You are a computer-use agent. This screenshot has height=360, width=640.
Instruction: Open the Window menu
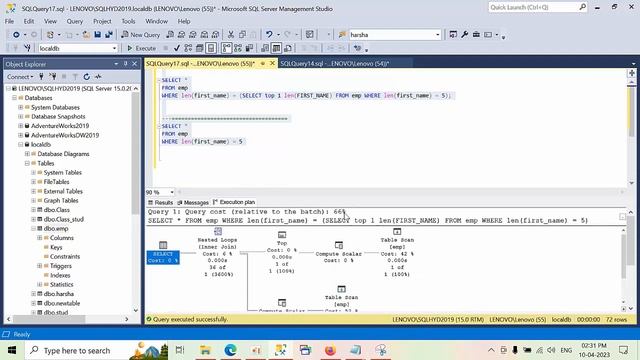(x=156, y=21)
